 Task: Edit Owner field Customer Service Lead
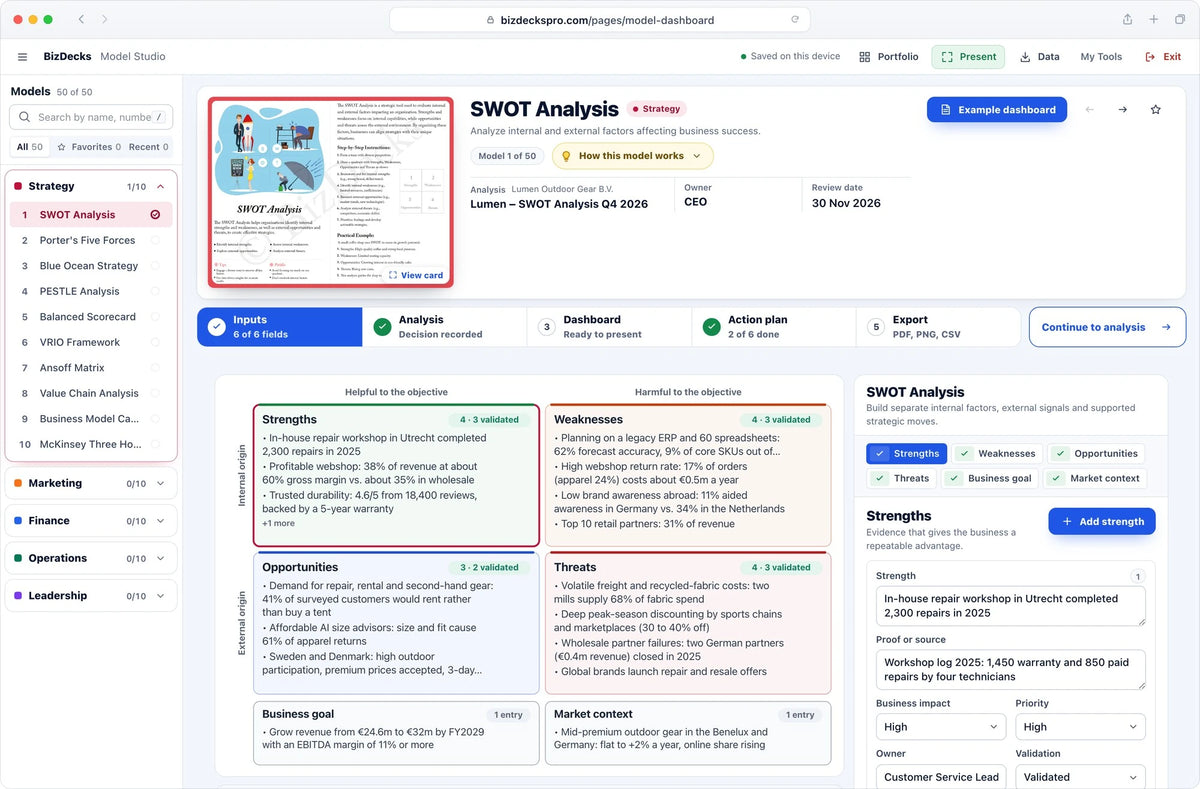point(941,777)
